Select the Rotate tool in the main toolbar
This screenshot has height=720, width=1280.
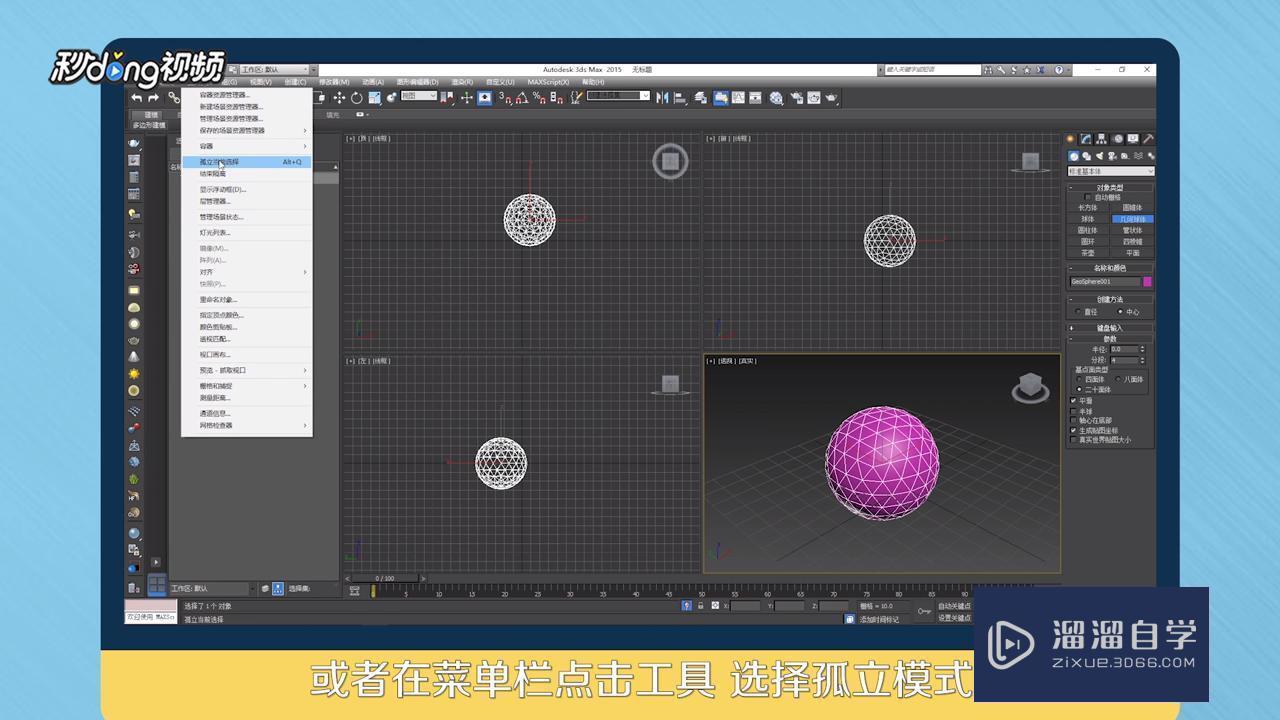(356, 98)
